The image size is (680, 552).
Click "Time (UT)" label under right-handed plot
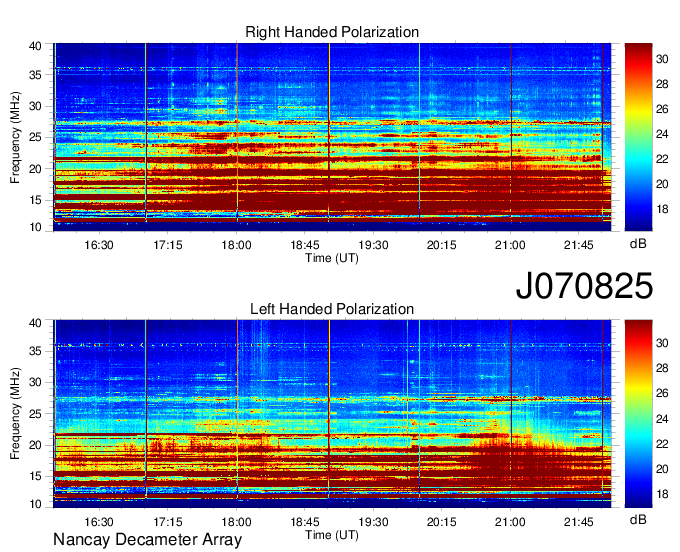[x=332, y=258]
